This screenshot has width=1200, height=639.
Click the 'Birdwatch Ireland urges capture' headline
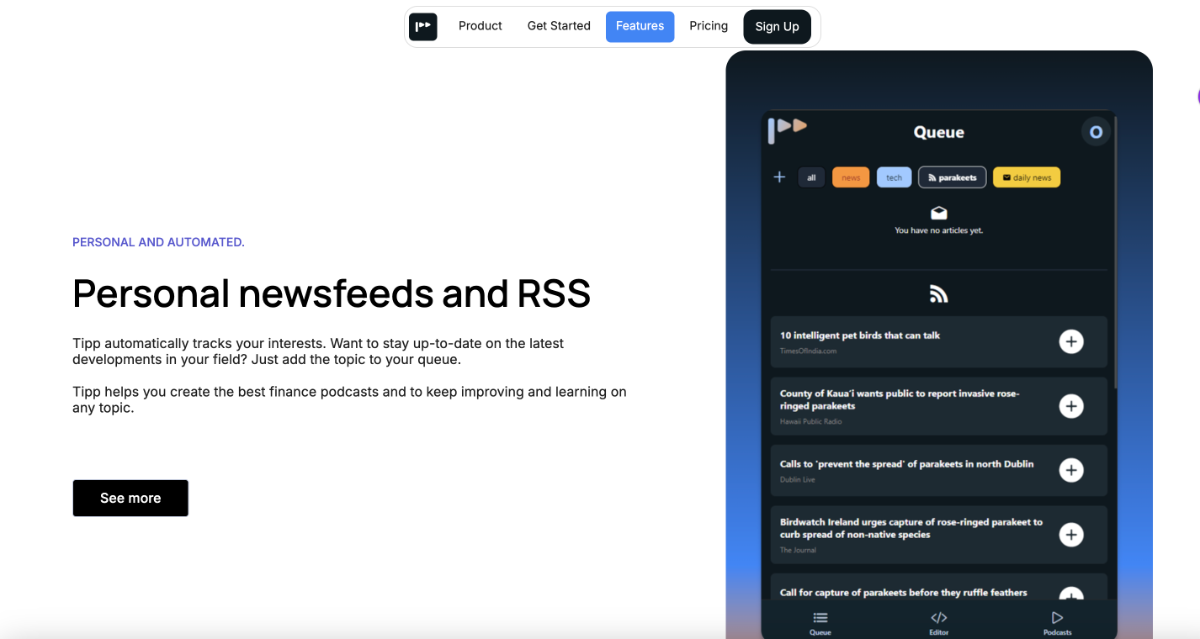pyautogui.click(x=911, y=528)
